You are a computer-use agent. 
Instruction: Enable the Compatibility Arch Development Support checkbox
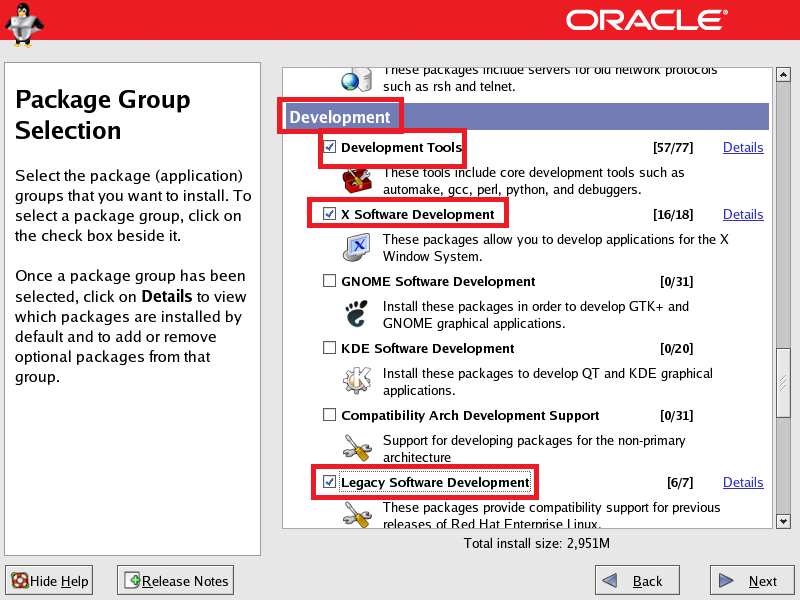(x=330, y=414)
